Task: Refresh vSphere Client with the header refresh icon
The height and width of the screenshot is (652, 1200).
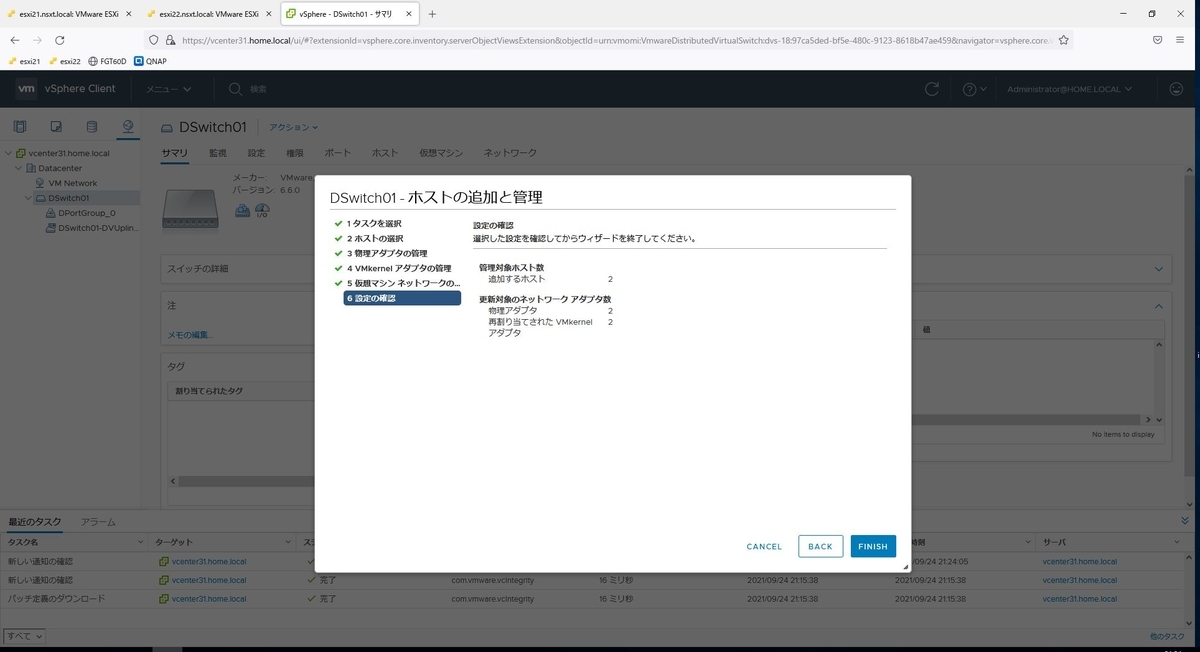Action: 932,89
